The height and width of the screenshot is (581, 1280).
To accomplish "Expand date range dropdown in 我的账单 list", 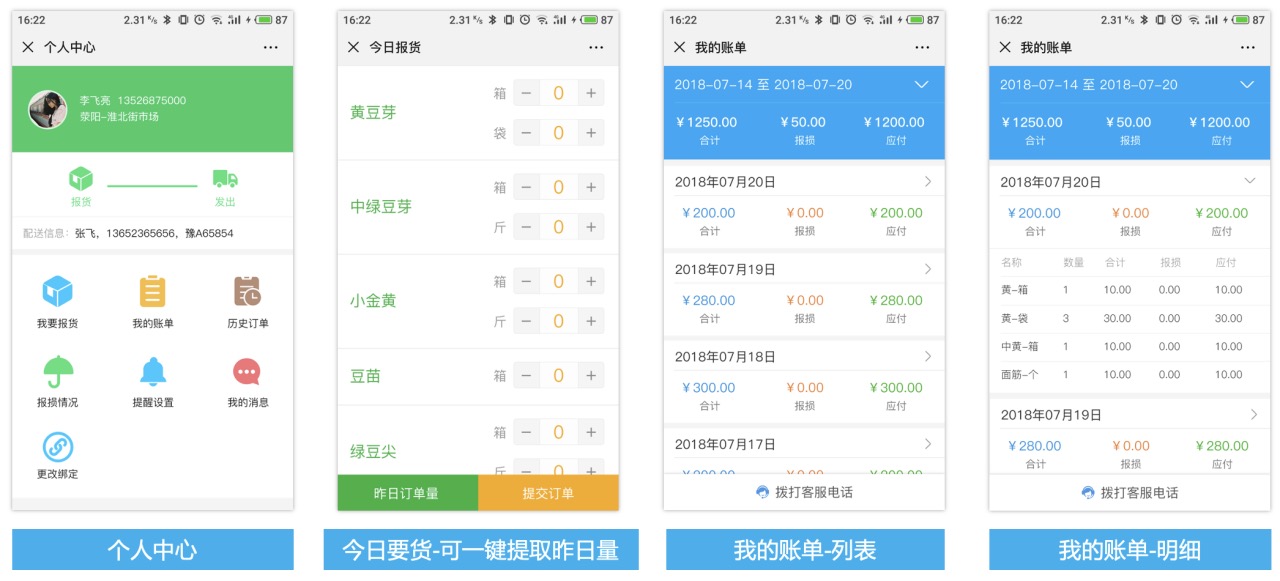I will pos(922,85).
